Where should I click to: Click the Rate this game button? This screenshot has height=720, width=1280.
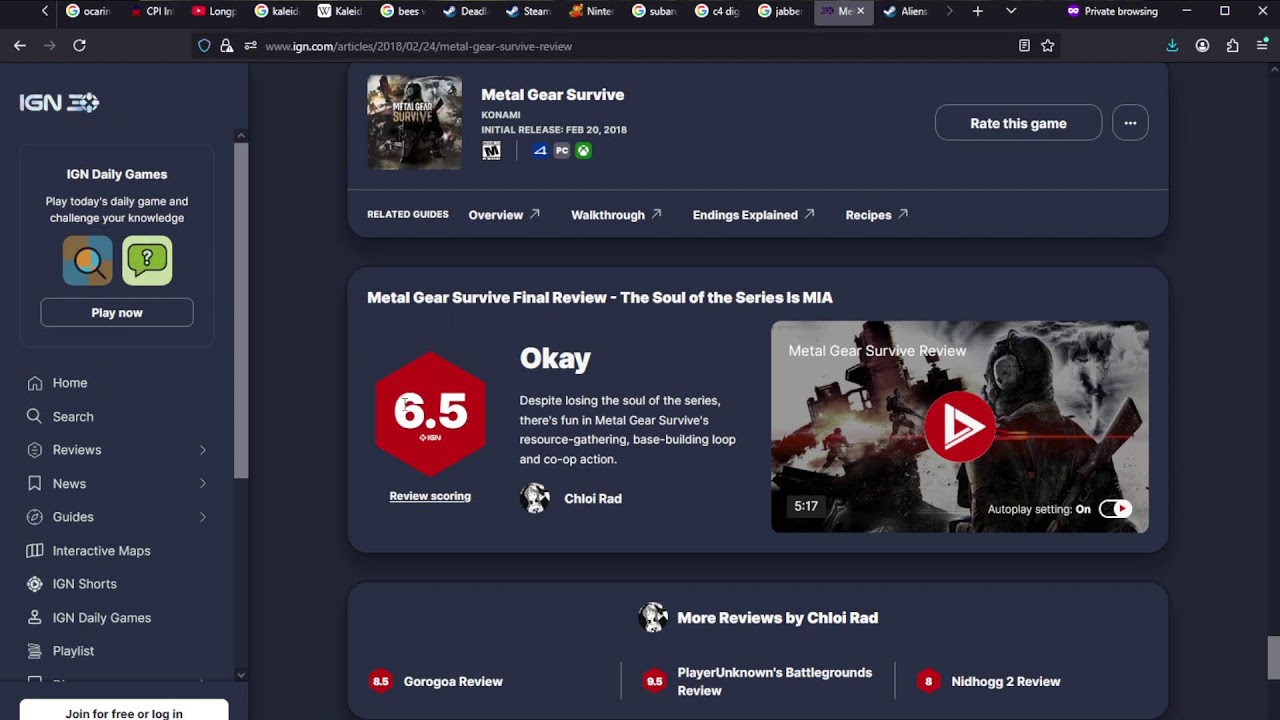click(1018, 123)
